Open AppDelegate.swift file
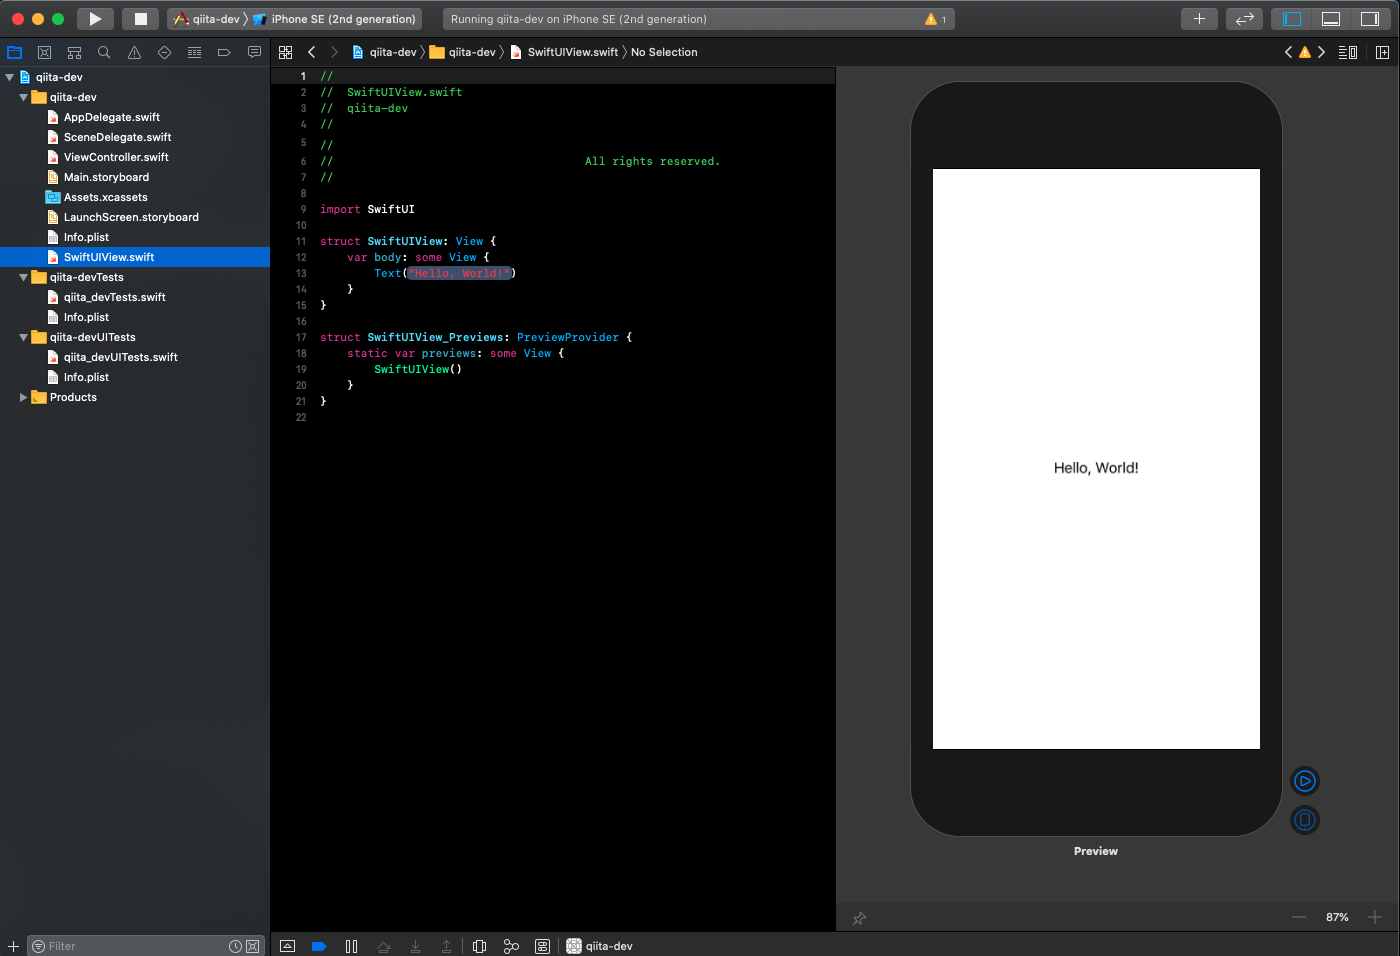 (111, 117)
